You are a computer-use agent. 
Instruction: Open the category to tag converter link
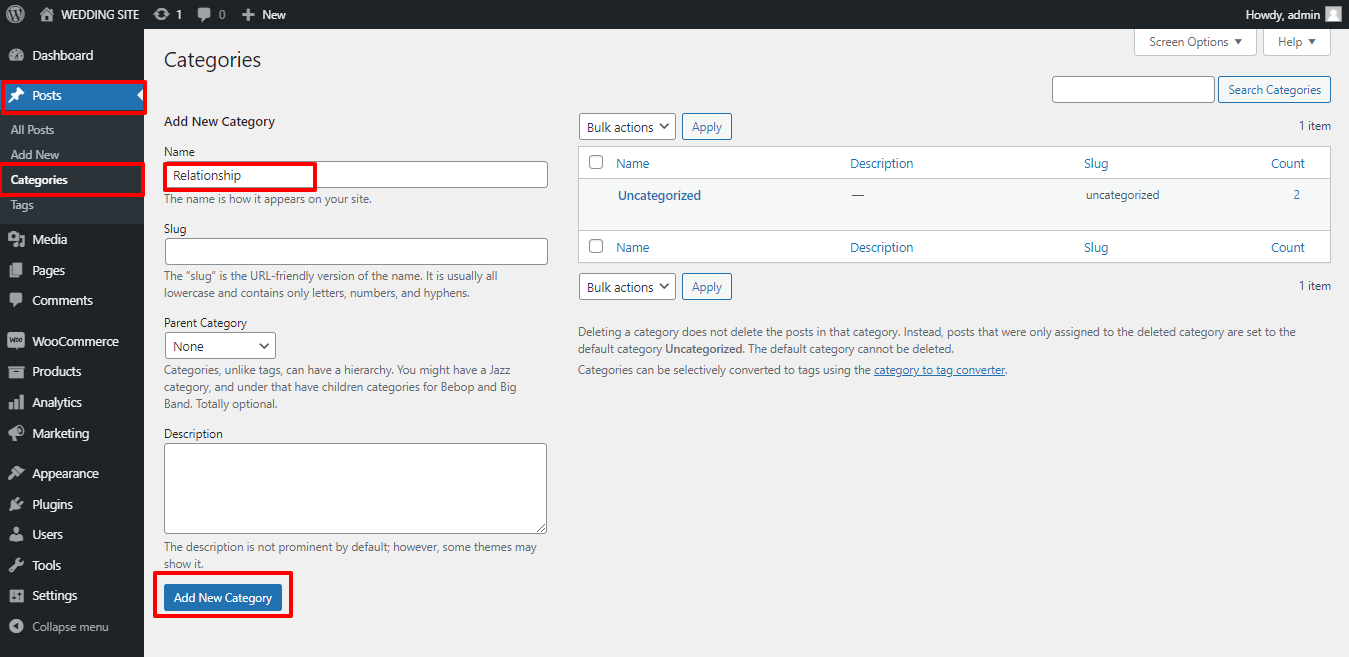click(x=939, y=370)
